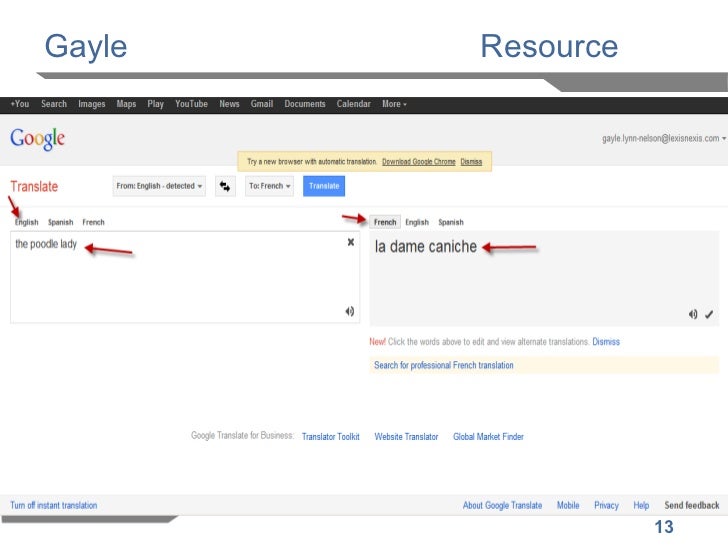The height and width of the screenshot is (546, 728).
Task: Open Maps in the top bar
Action: tap(126, 104)
